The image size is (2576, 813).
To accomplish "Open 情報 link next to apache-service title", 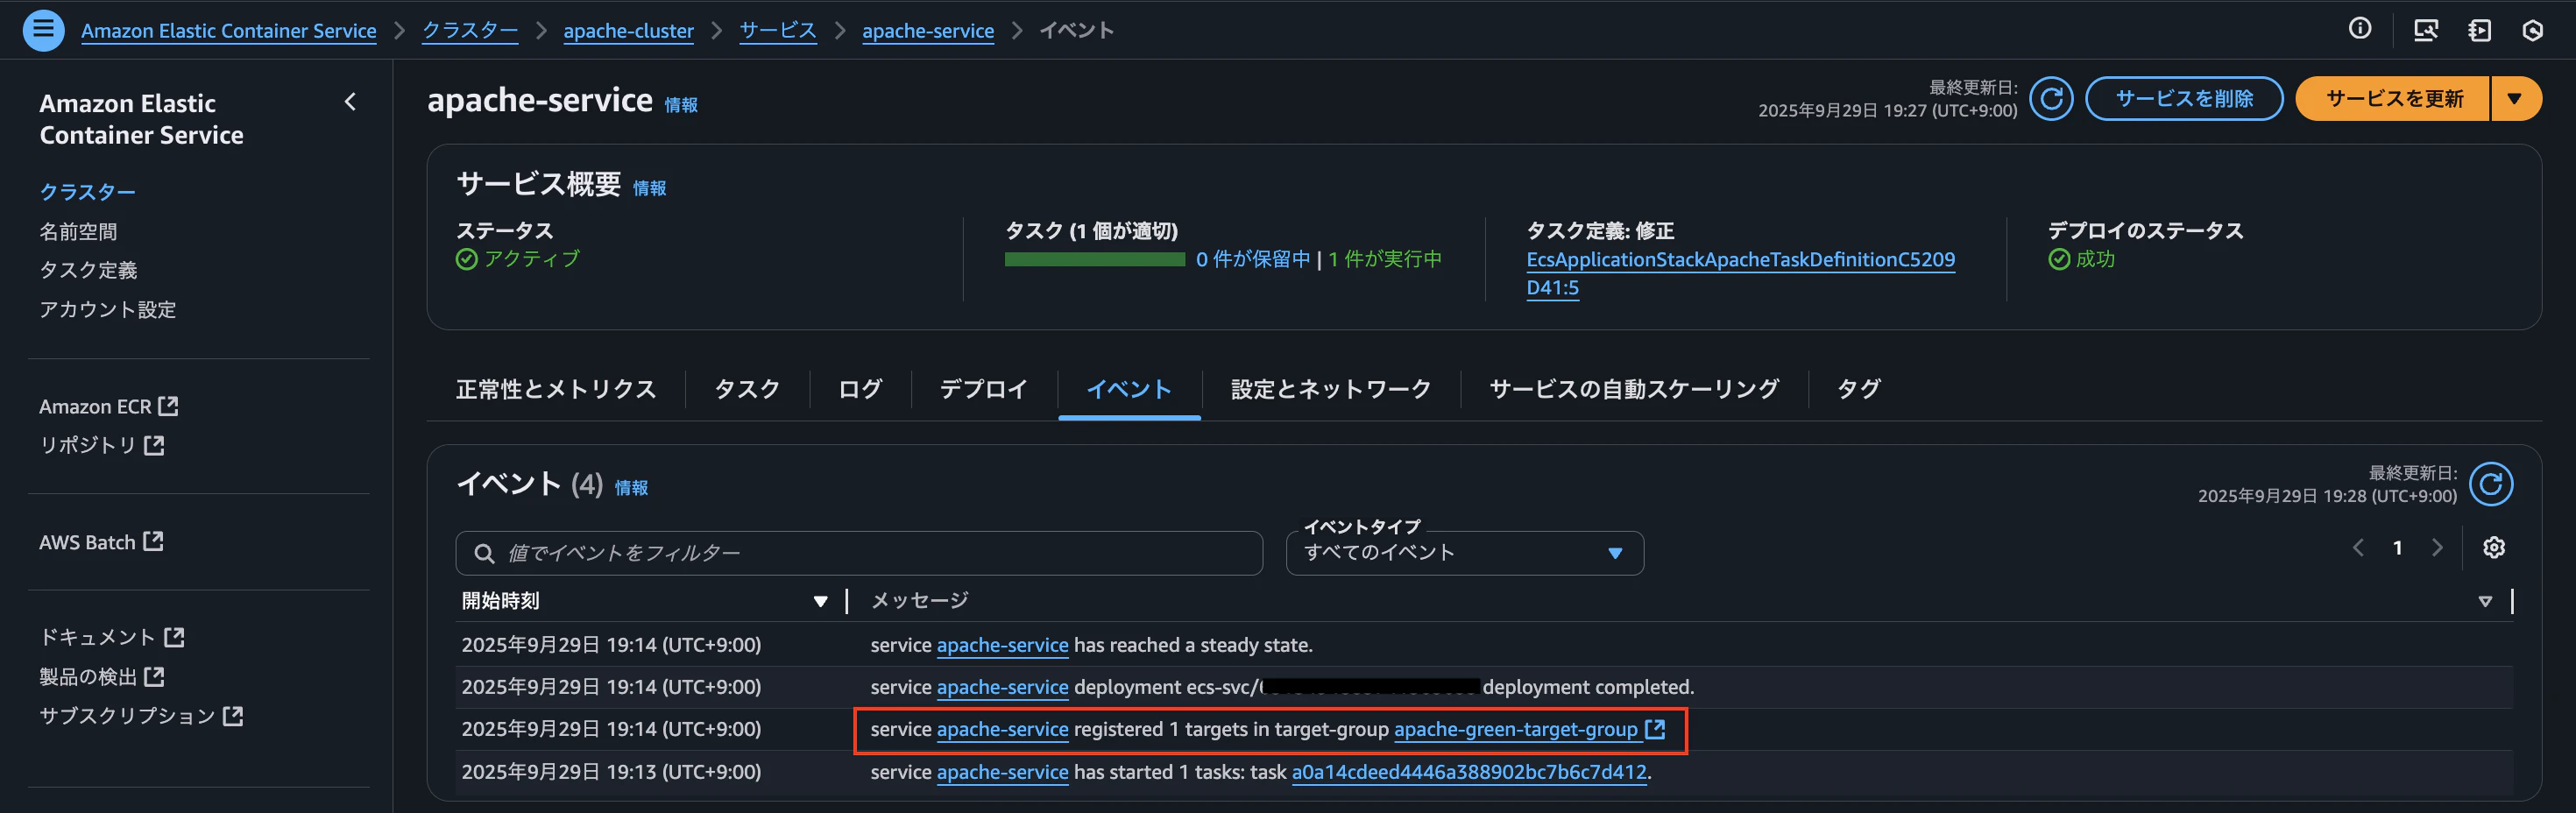I will coord(681,105).
